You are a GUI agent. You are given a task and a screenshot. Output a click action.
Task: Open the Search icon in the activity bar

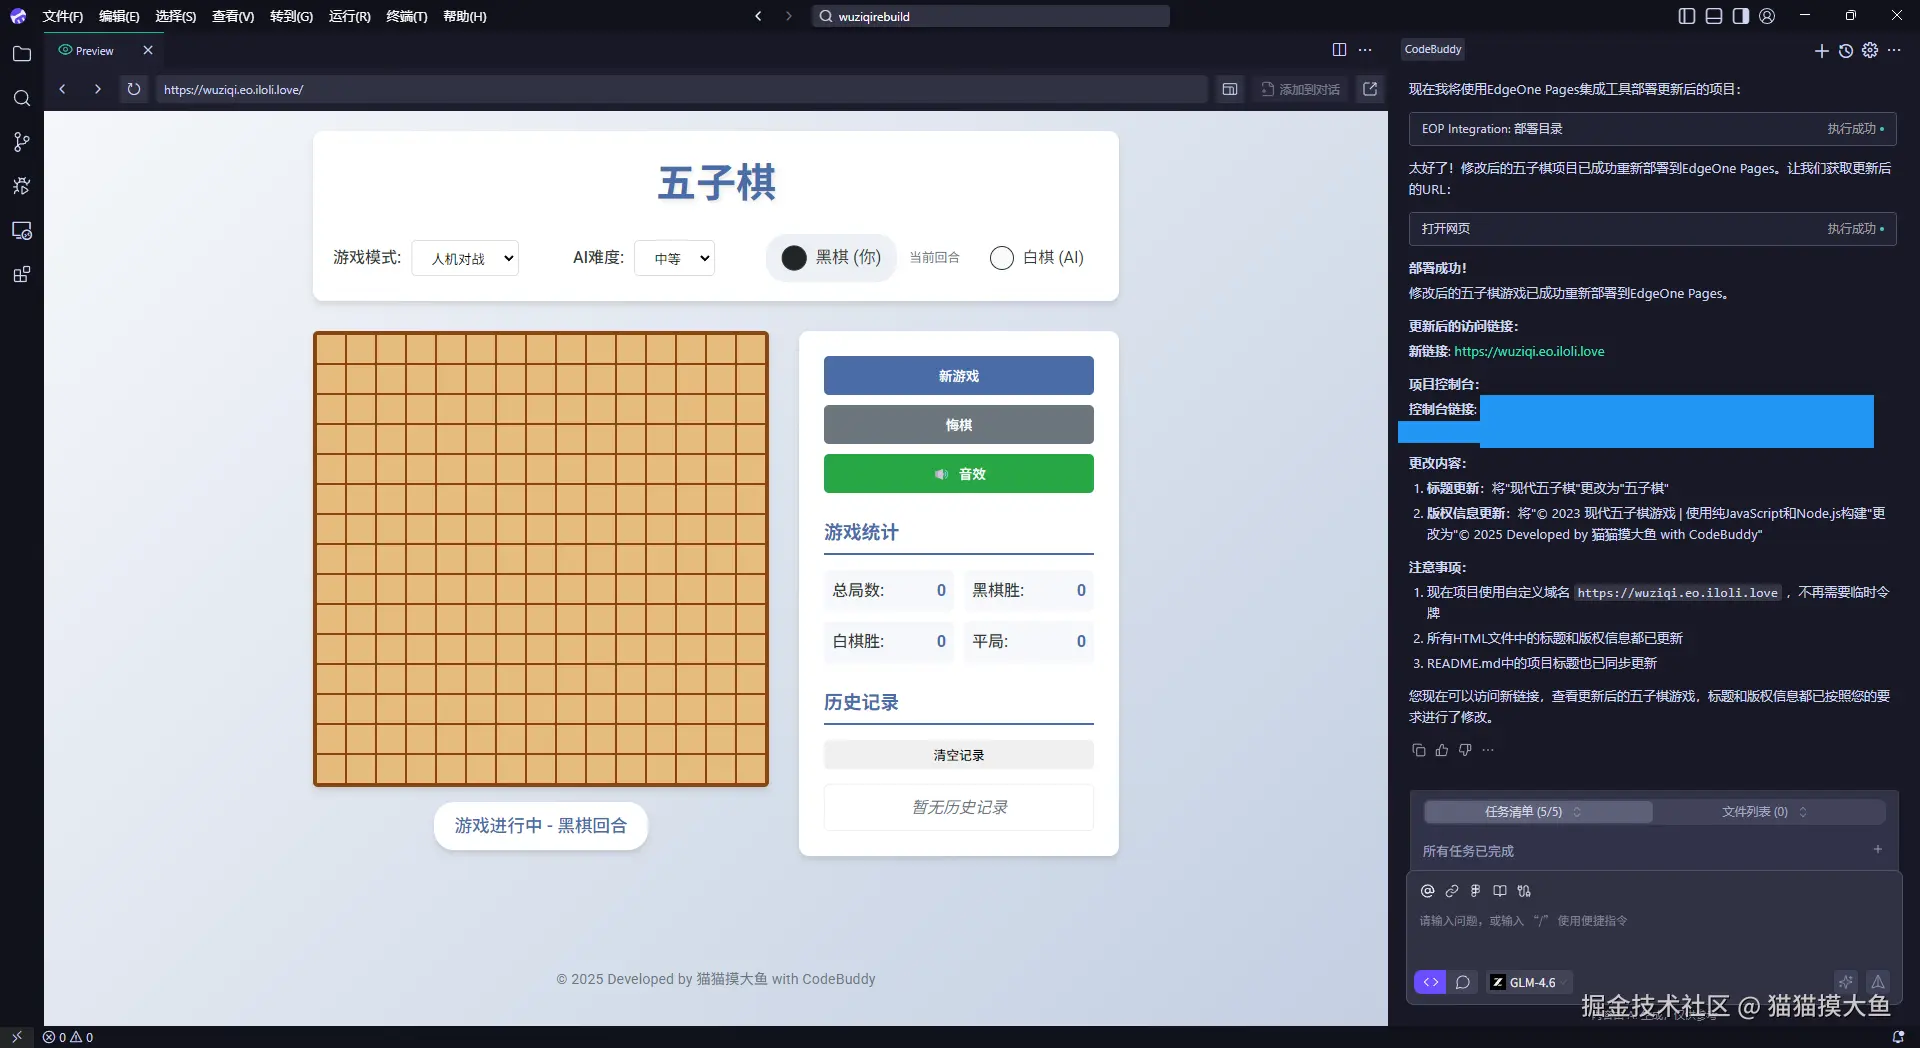[22, 98]
